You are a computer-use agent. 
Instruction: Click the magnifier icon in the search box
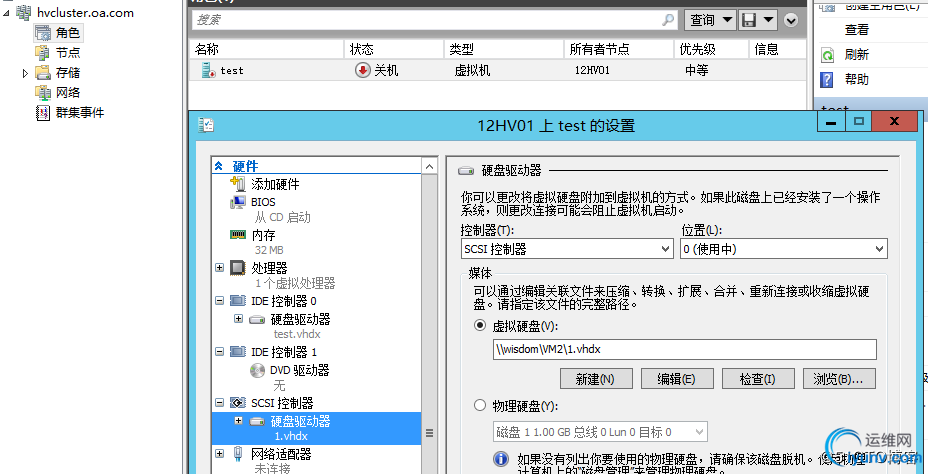click(668, 20)
